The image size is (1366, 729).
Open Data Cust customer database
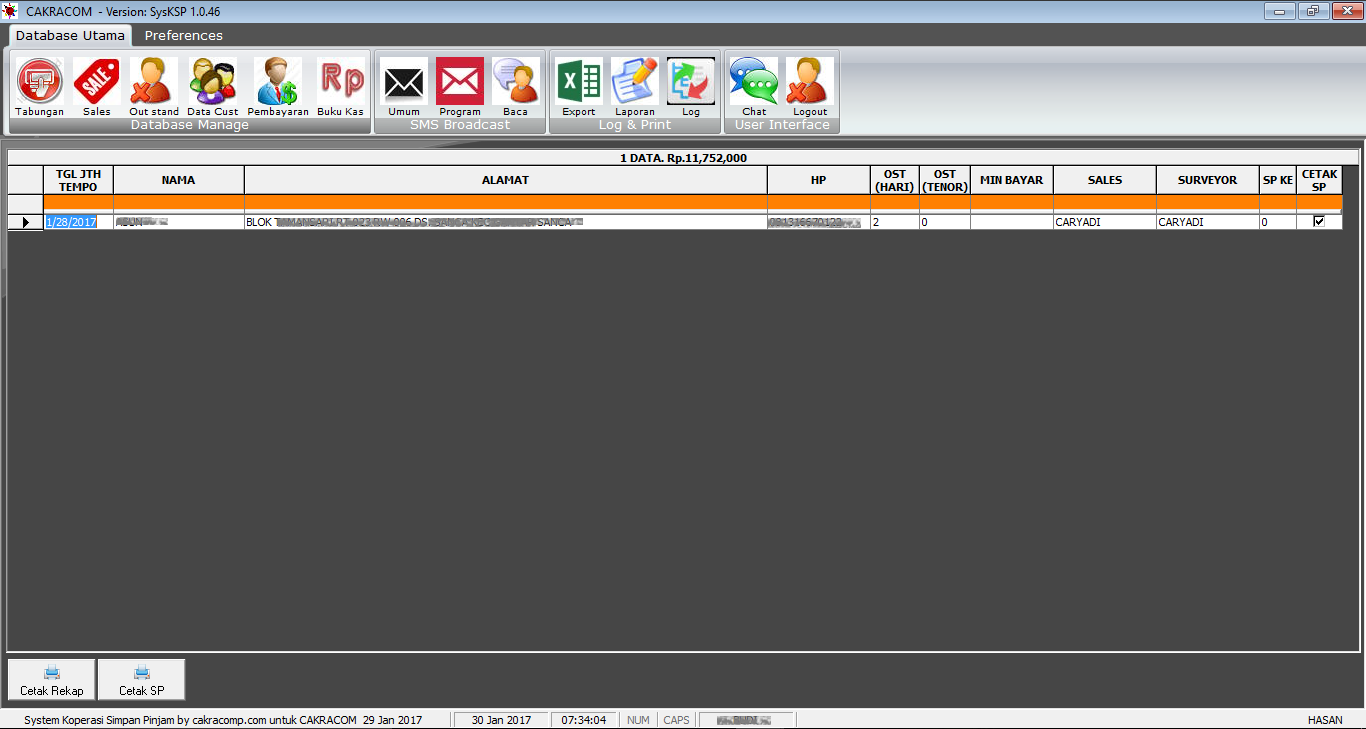[x=213, y=82]
